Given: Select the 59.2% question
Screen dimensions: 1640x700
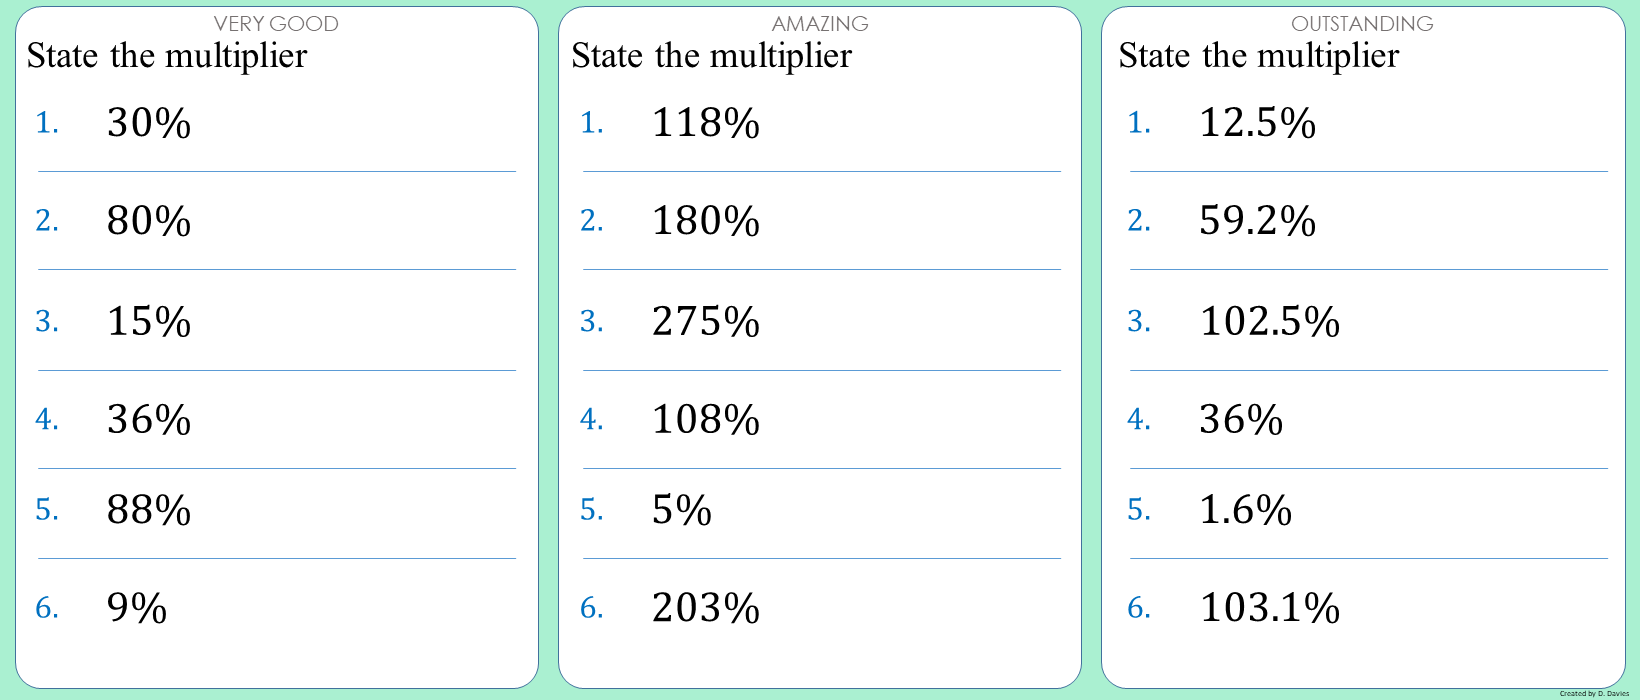Looking at the screenshot, I should pos(1257,221).
